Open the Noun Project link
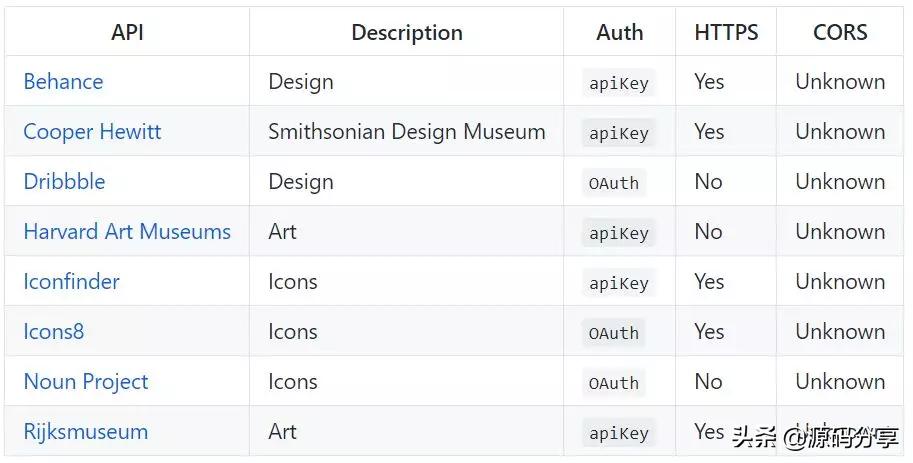This screenshot has height=463, width=913. [x=86, y=382]
